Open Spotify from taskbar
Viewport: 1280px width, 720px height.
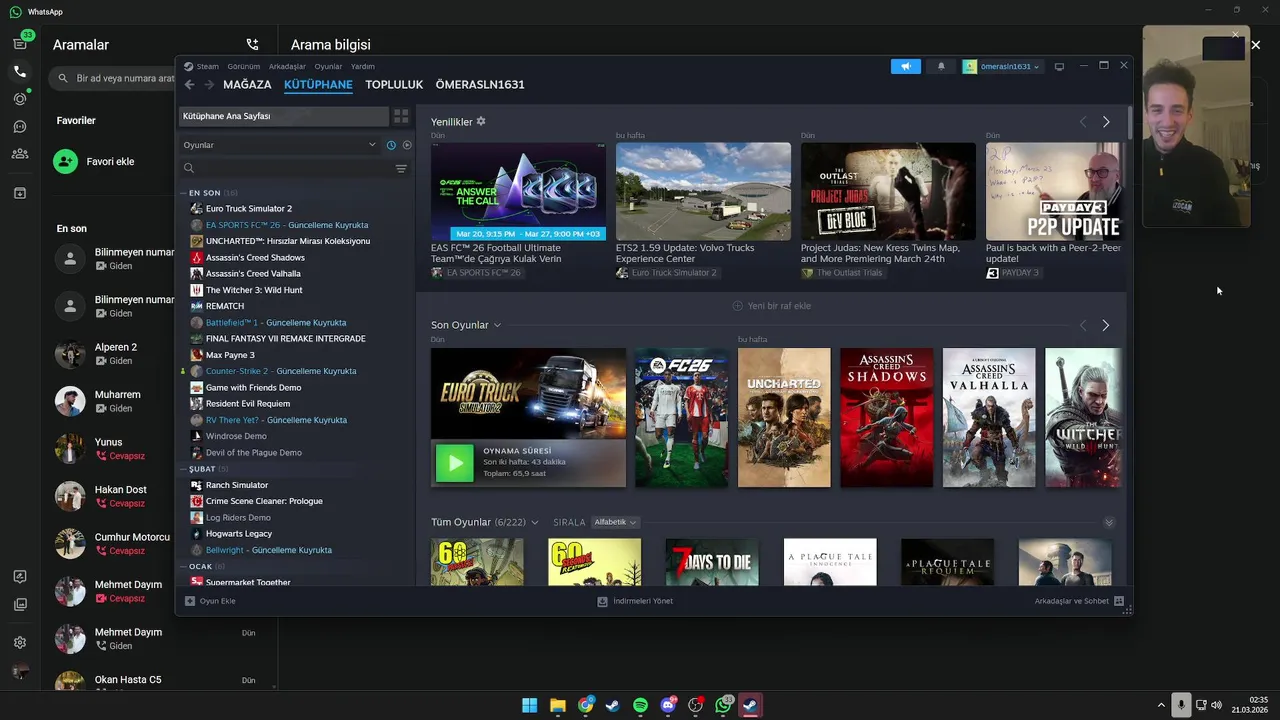(x=640, y=705)
